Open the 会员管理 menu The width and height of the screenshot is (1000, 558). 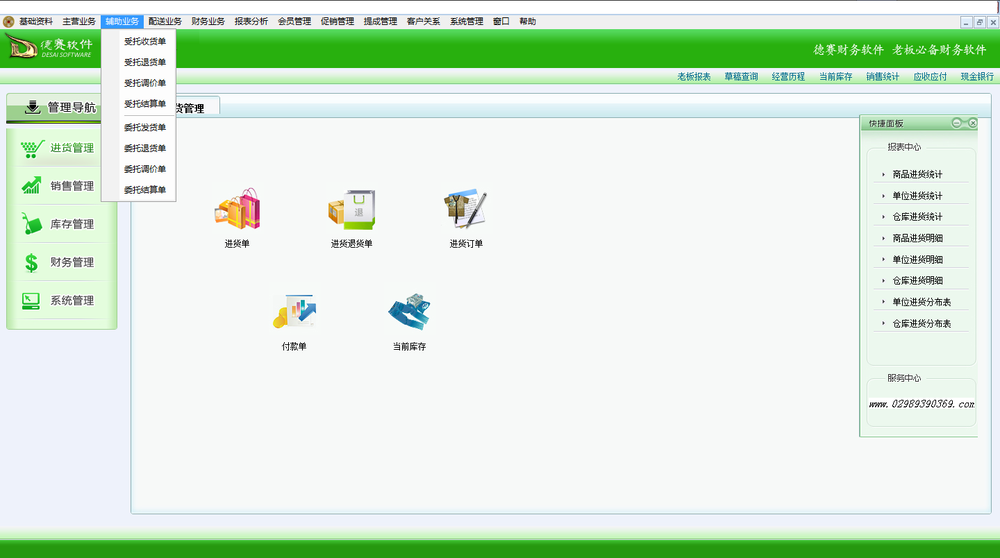tap(294, 22)
